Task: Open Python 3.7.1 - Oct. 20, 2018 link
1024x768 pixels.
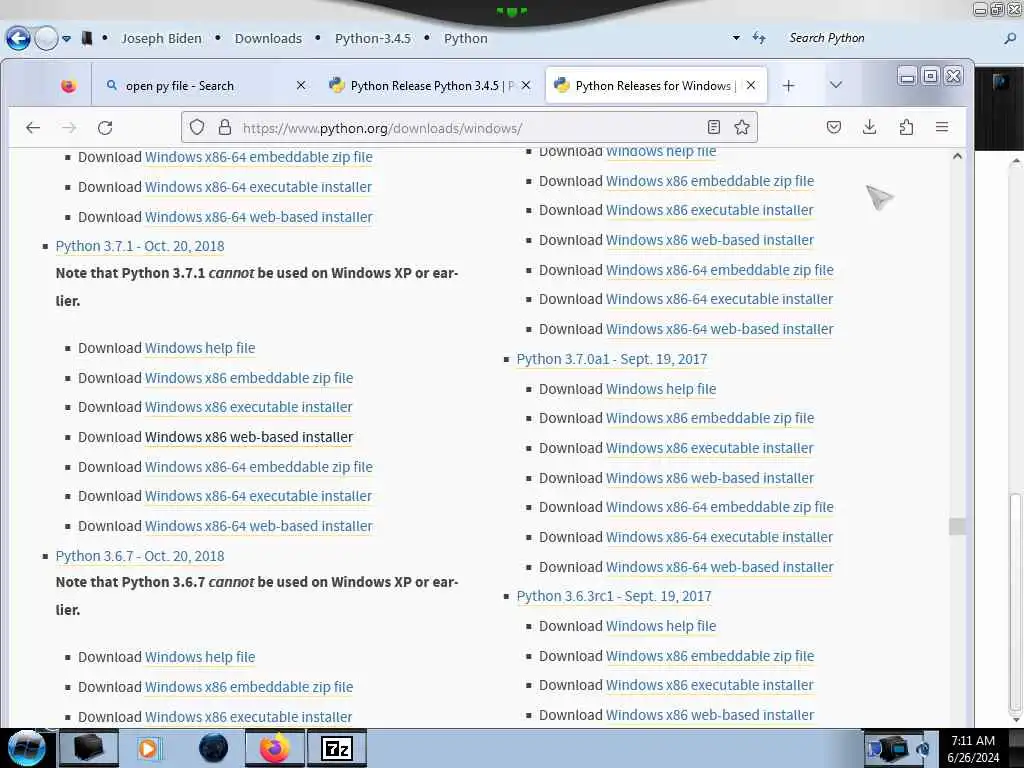Action: tap(140, 246)
